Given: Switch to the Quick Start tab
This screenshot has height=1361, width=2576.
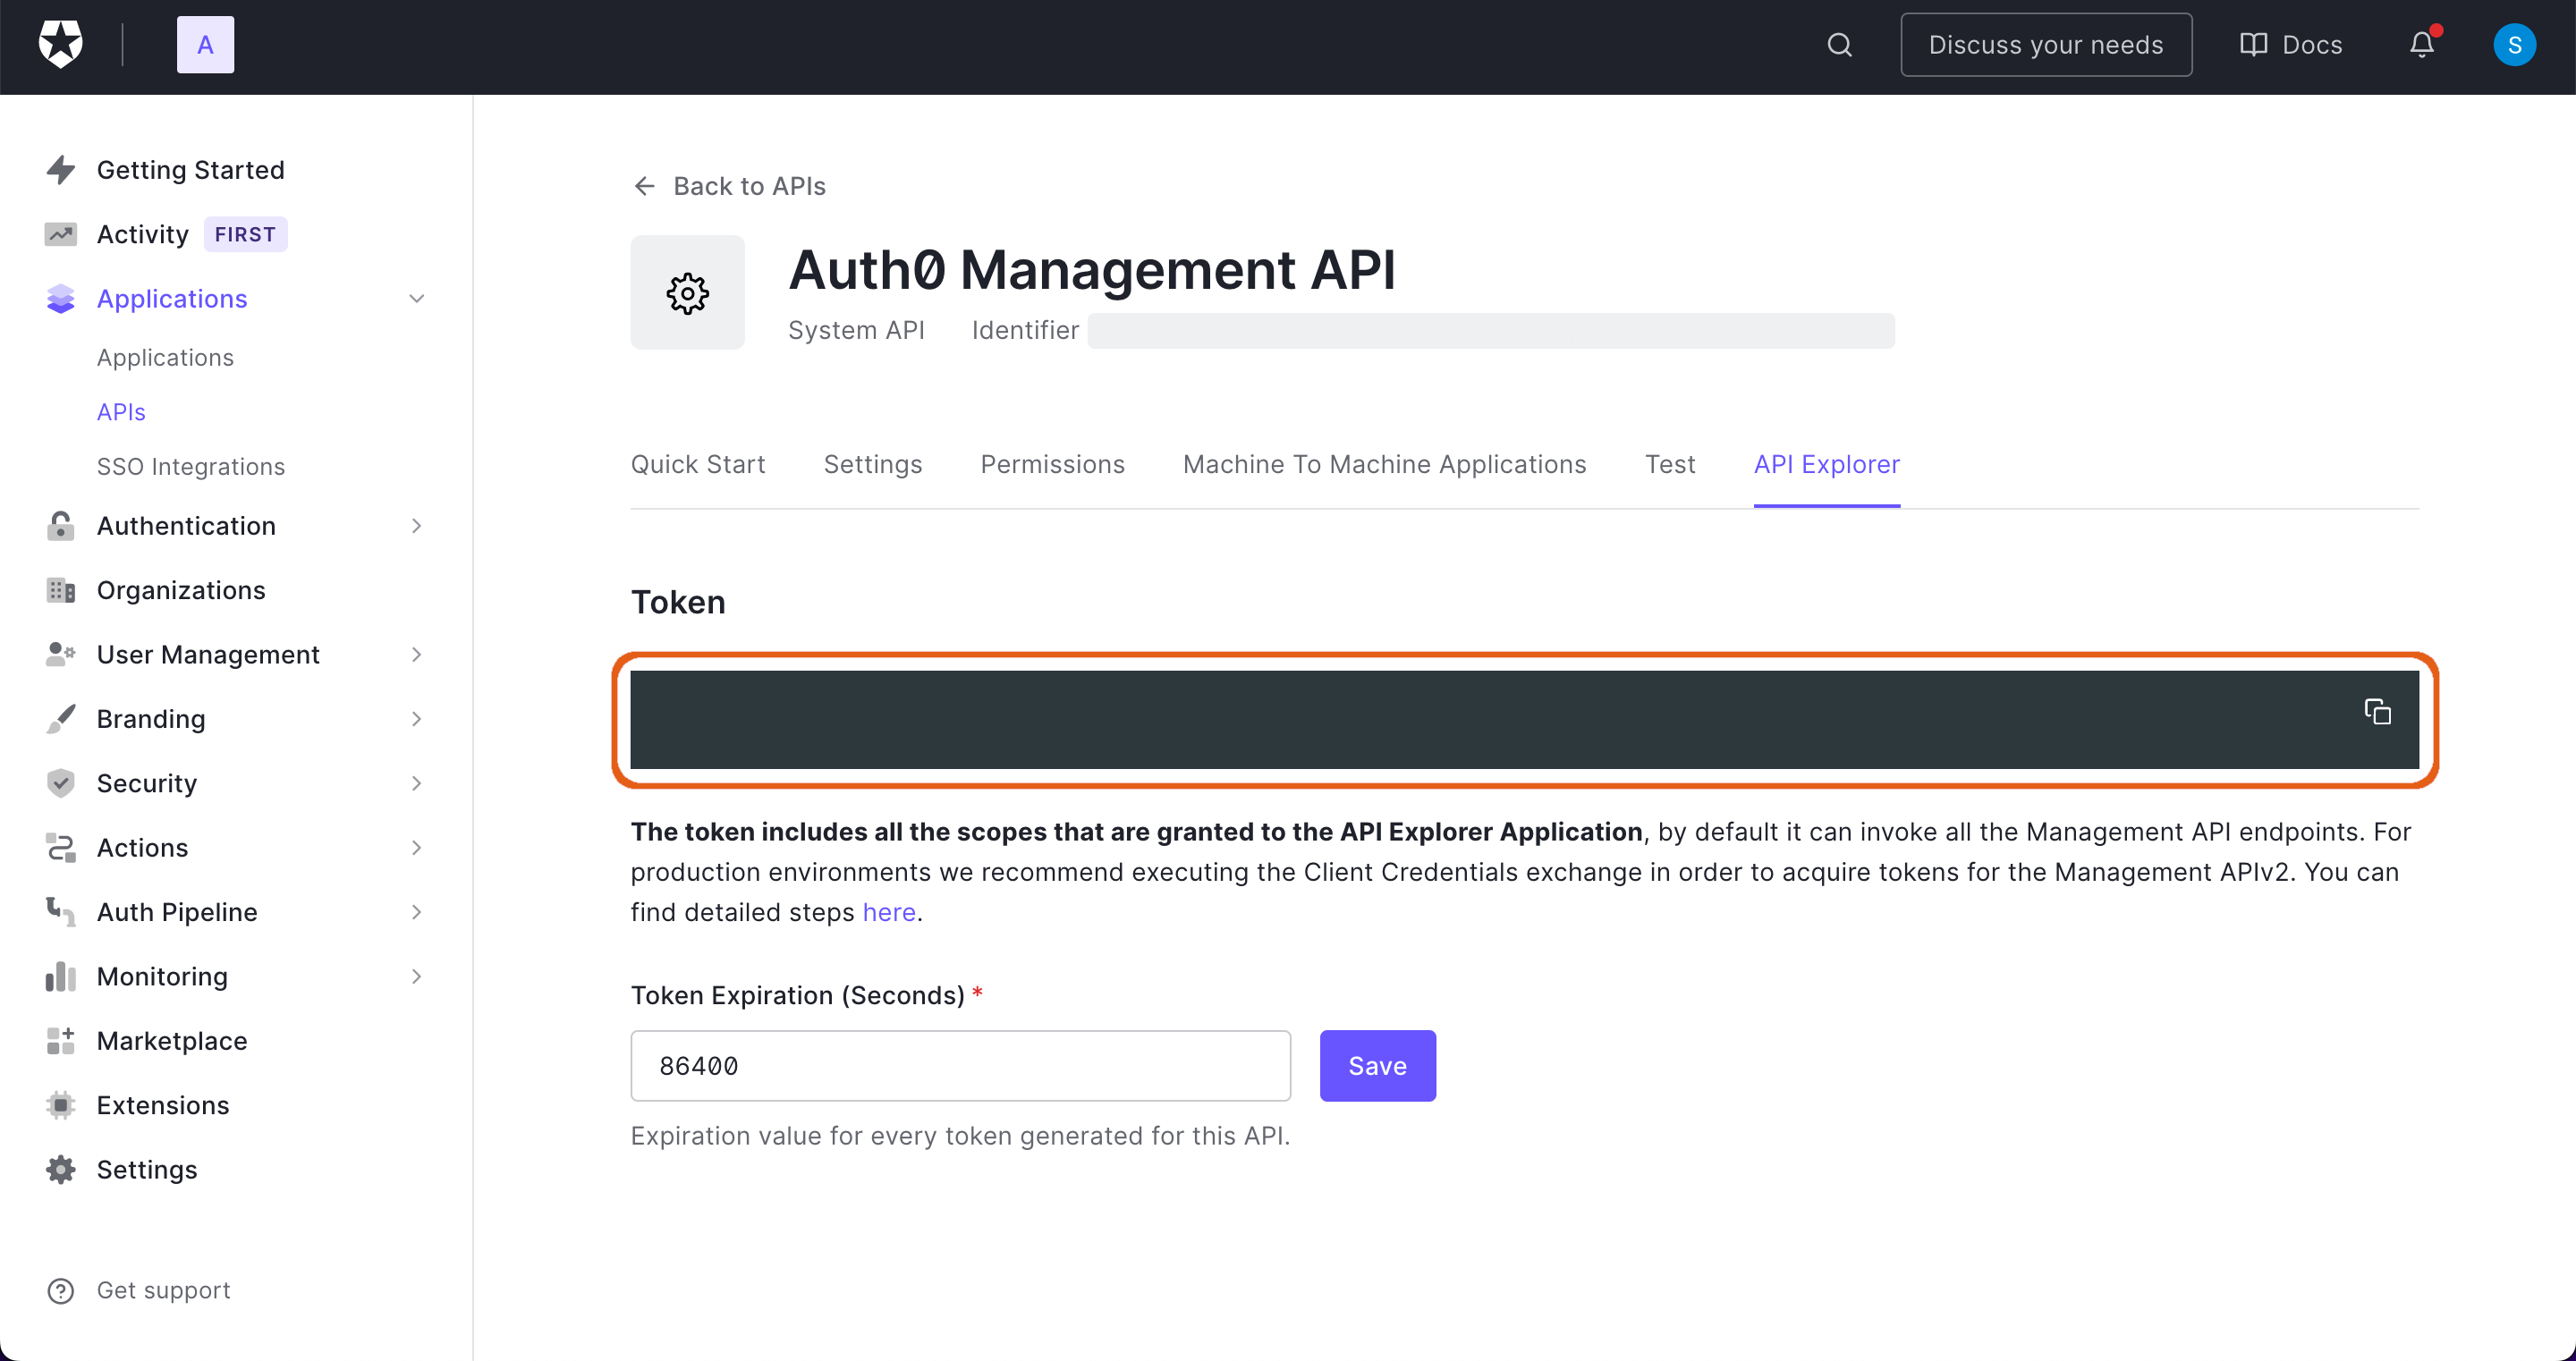Looking at the screenshot, I should [698, 464].
